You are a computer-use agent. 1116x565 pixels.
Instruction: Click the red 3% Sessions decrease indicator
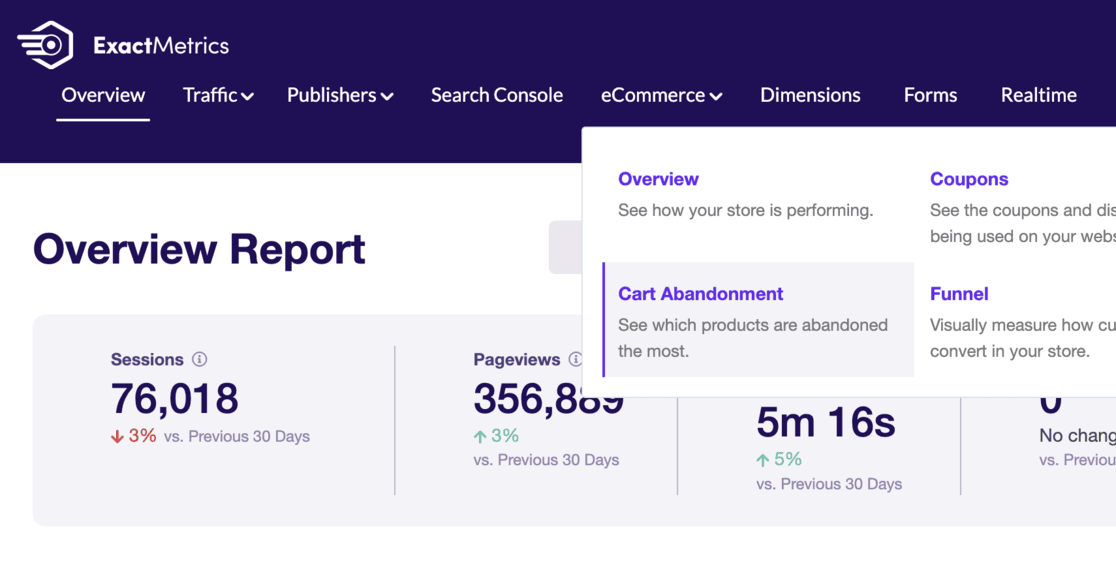[133, 436]
